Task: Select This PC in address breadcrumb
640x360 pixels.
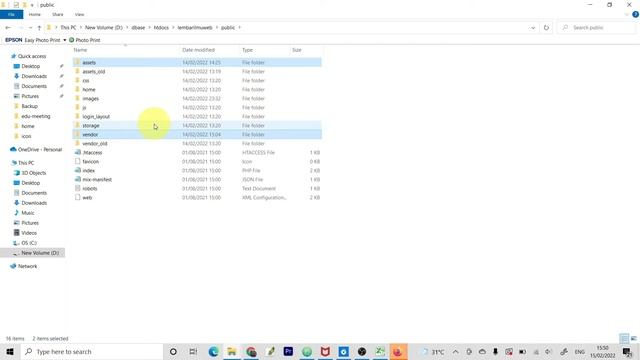Action: point(68,28)
